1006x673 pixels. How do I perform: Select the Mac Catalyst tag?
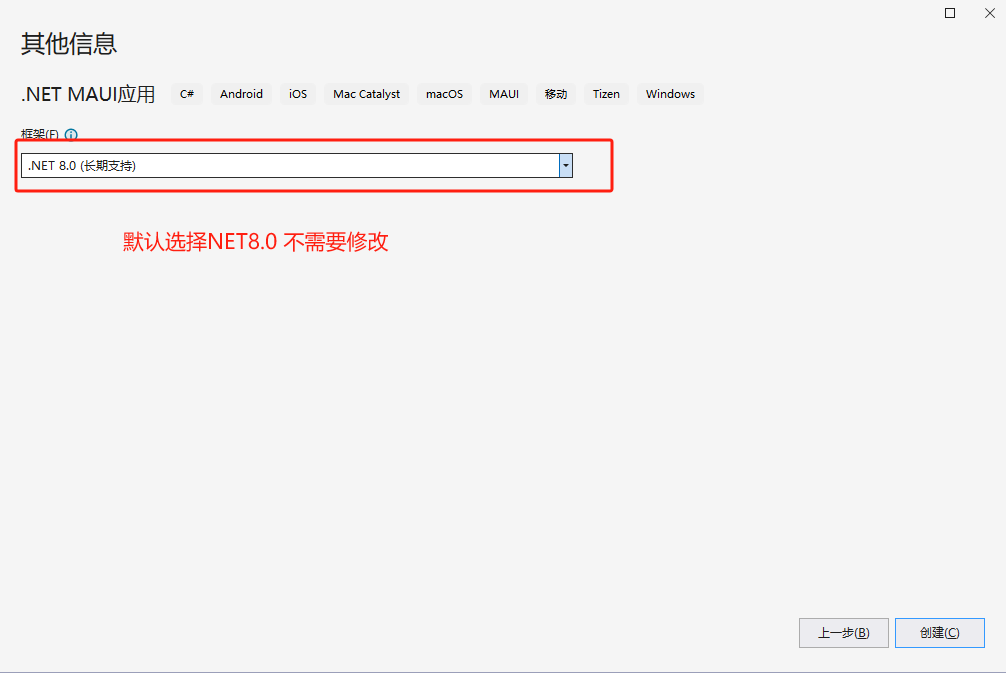click(365, 93)
